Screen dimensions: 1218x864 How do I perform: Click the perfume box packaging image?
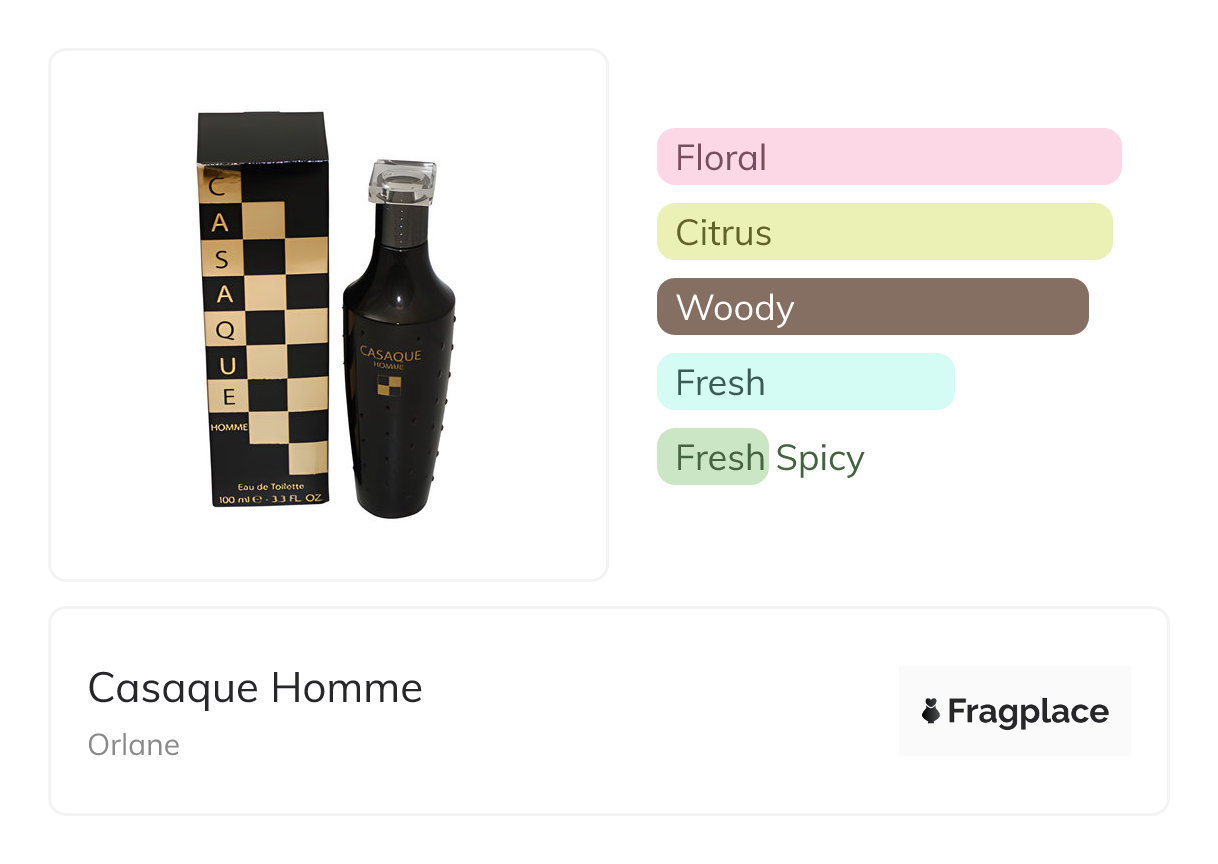click(265, 310)
